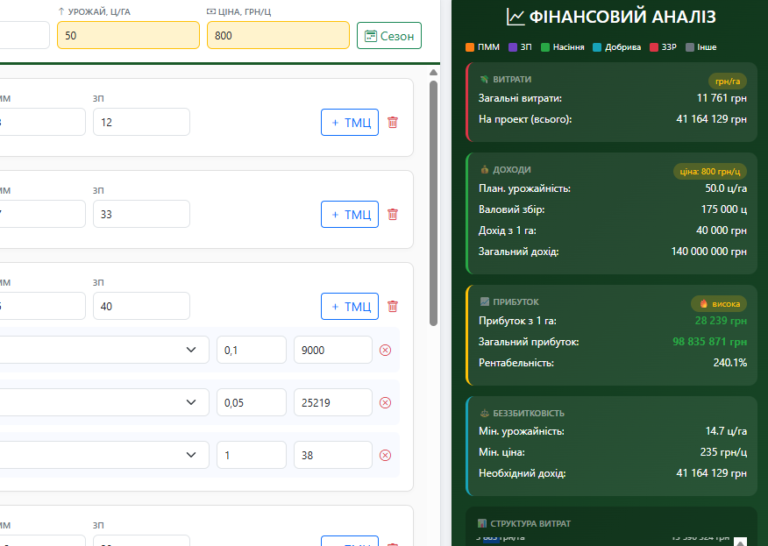The height and width of the screenshot is (546, 768).
Task: Click the orange ПММ legend swatch
Action: click(x=470, y=47)
